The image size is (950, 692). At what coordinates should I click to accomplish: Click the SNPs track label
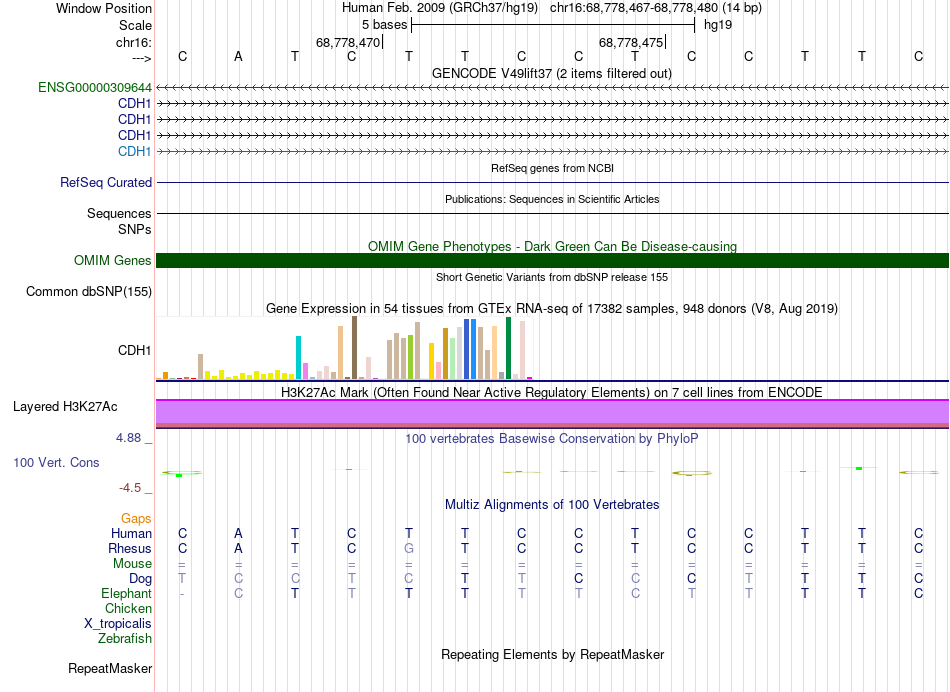tap(135, 230)
